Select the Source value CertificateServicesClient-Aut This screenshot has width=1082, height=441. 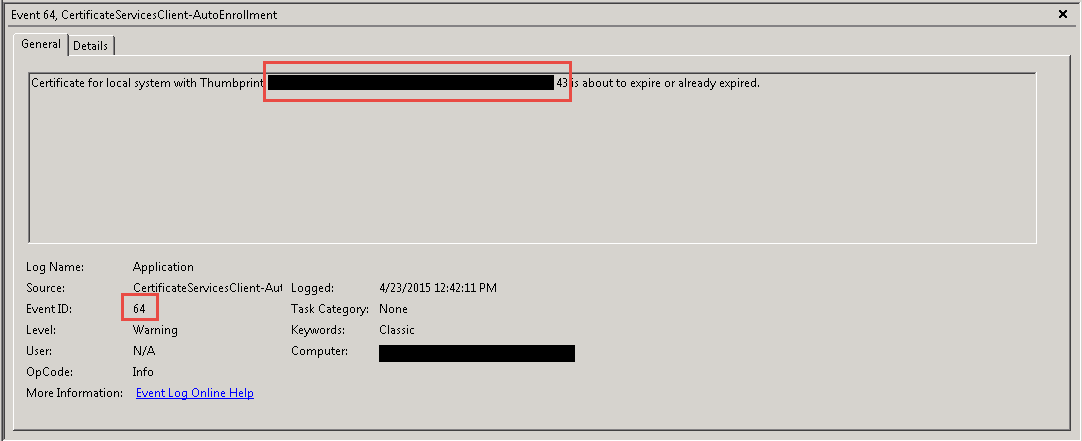point(207,288)
